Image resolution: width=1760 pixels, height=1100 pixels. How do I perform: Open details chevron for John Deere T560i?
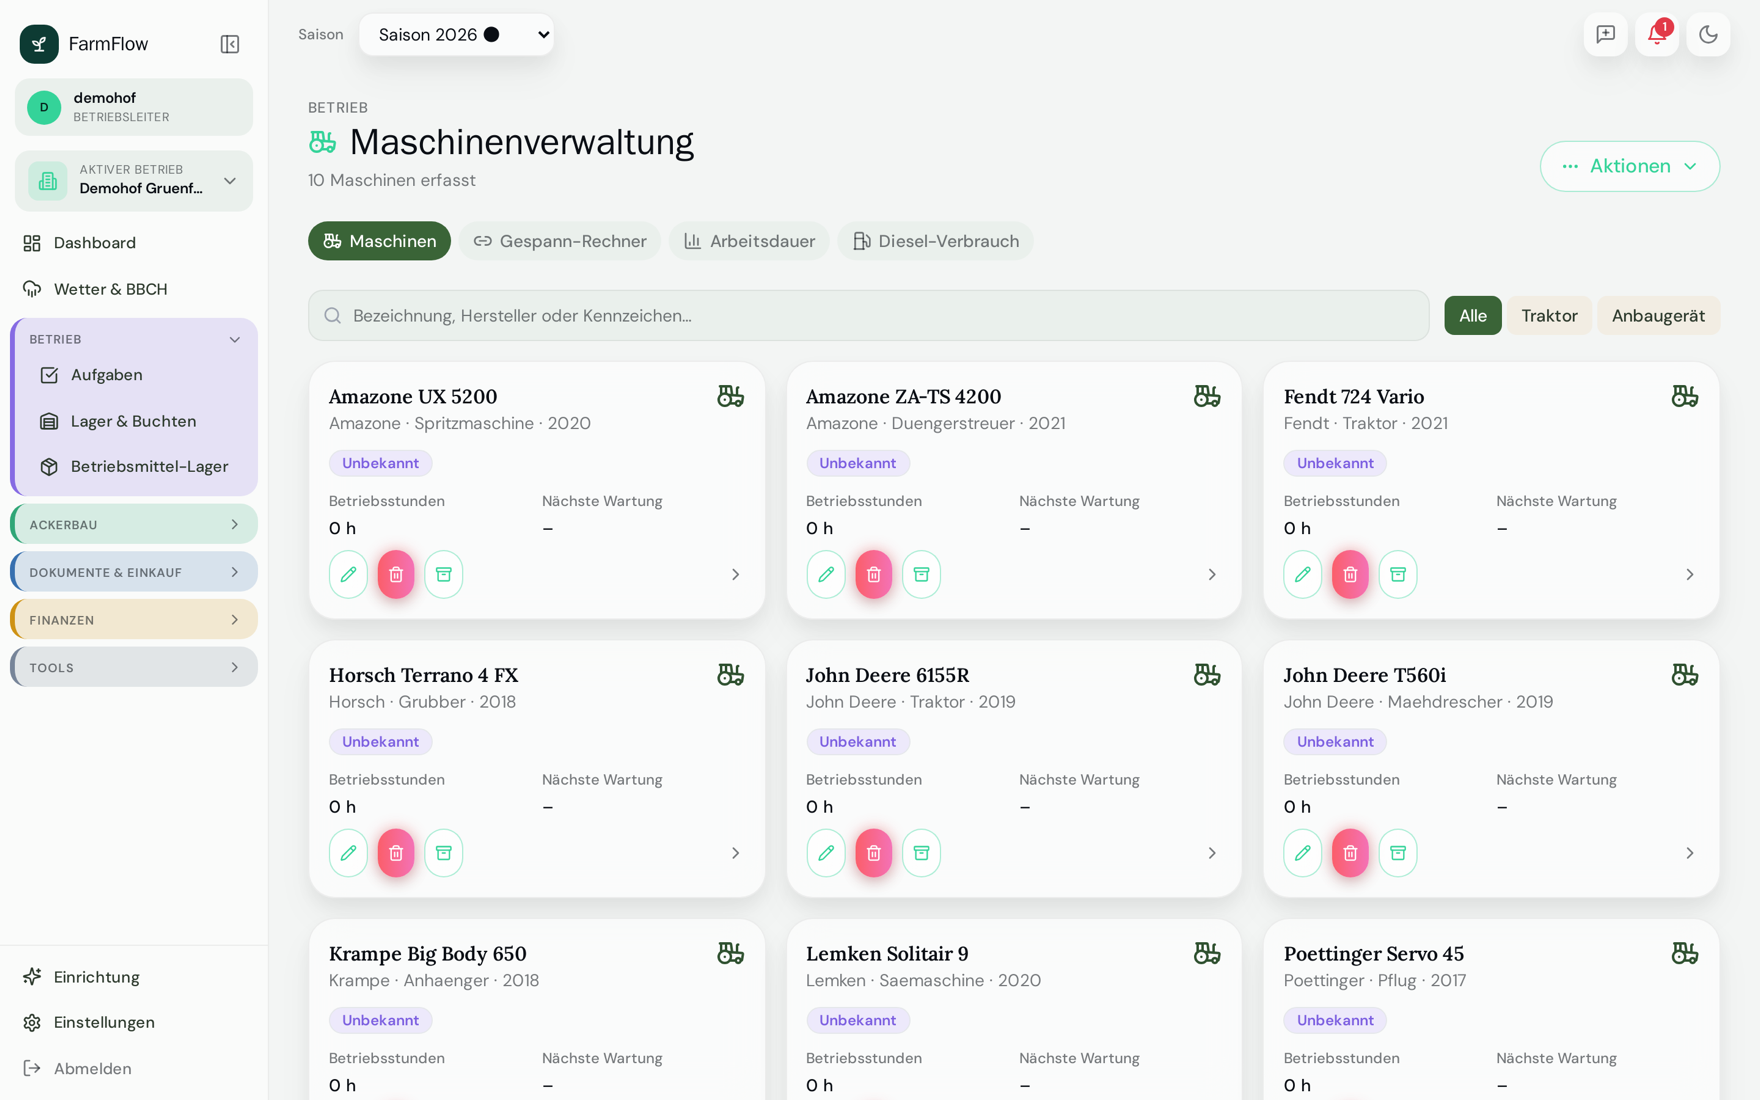pos(1690,854)
